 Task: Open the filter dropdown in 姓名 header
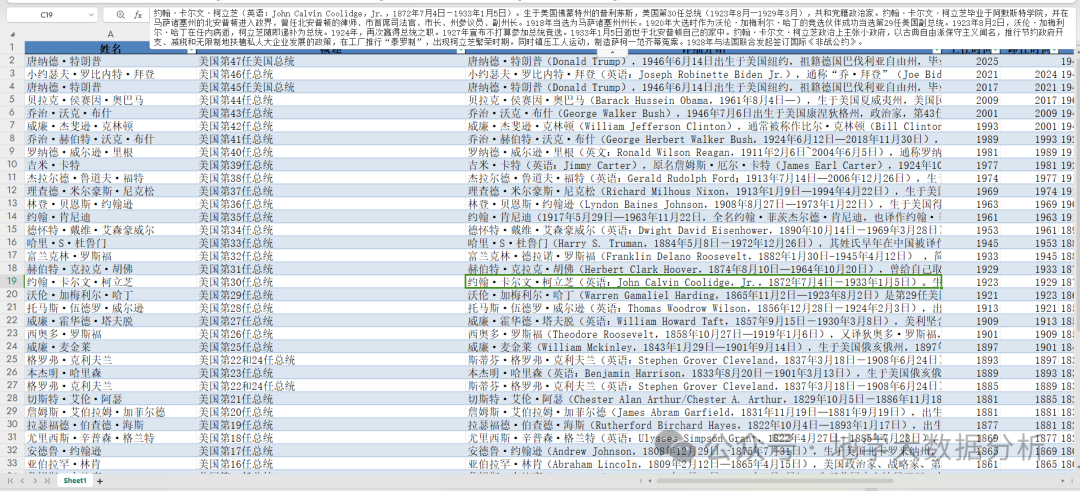point(191,50)
